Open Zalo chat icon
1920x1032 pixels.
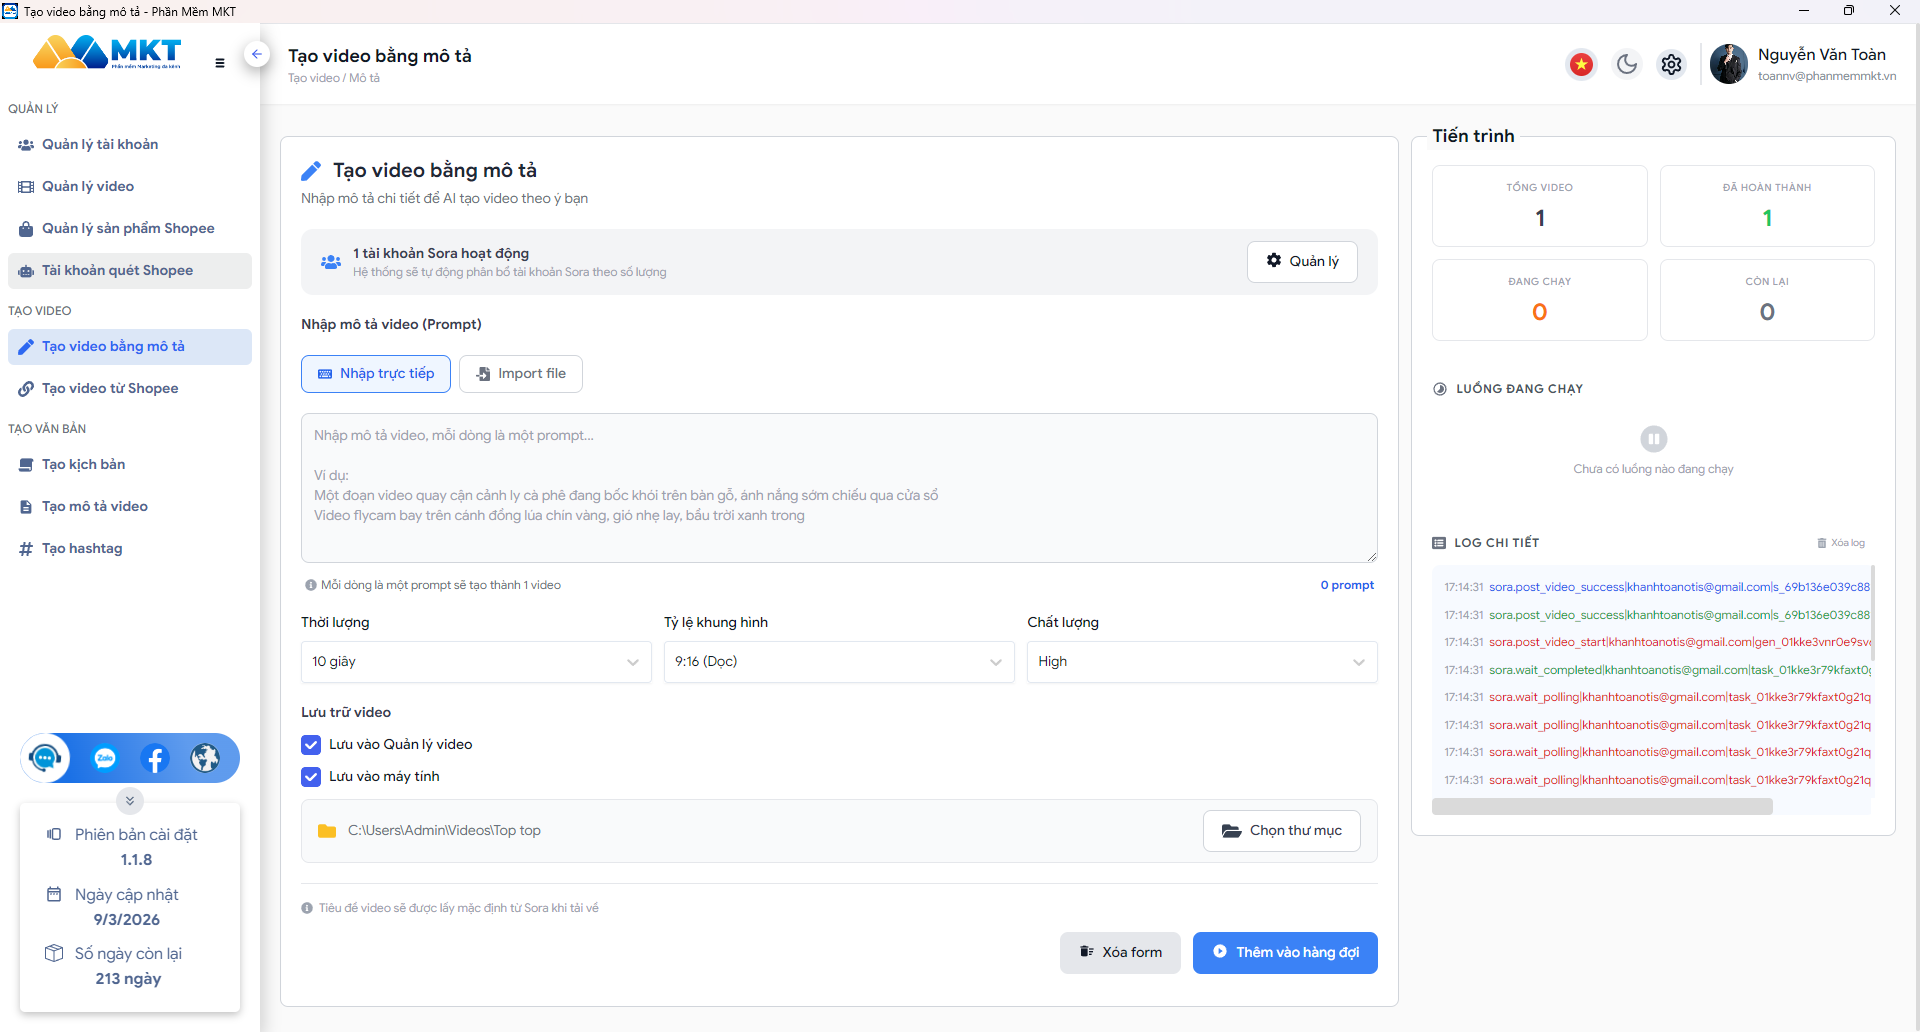point(105,758)
